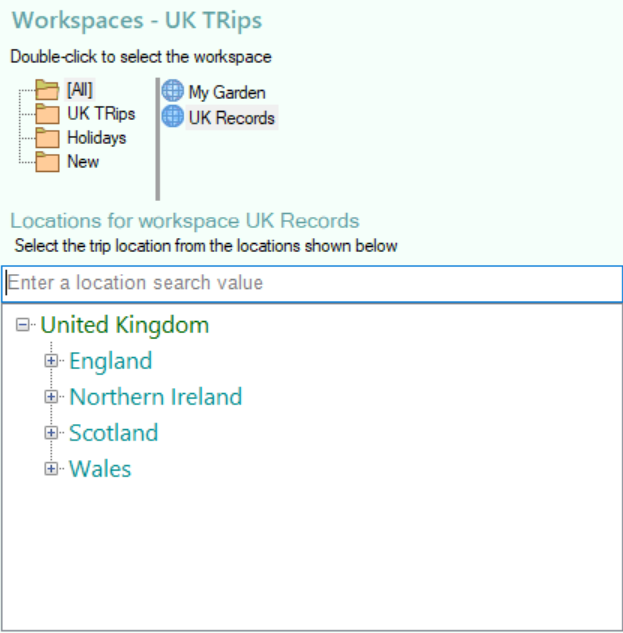Viewport: 623px width, 633px height.
Task: Select the [All] folder icon
Action: [47, 89]
